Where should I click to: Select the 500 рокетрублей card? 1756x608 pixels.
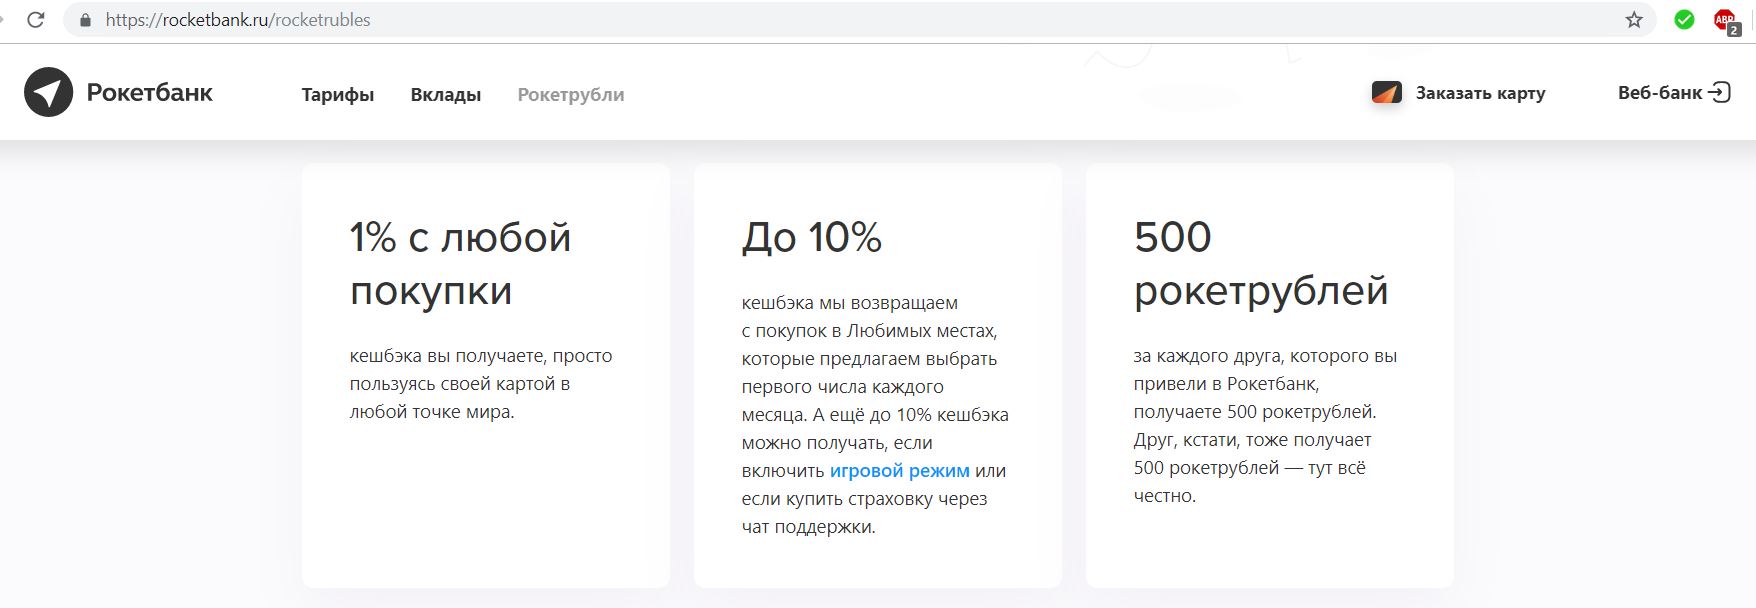pyautogui.click(x=1270, y=376)
